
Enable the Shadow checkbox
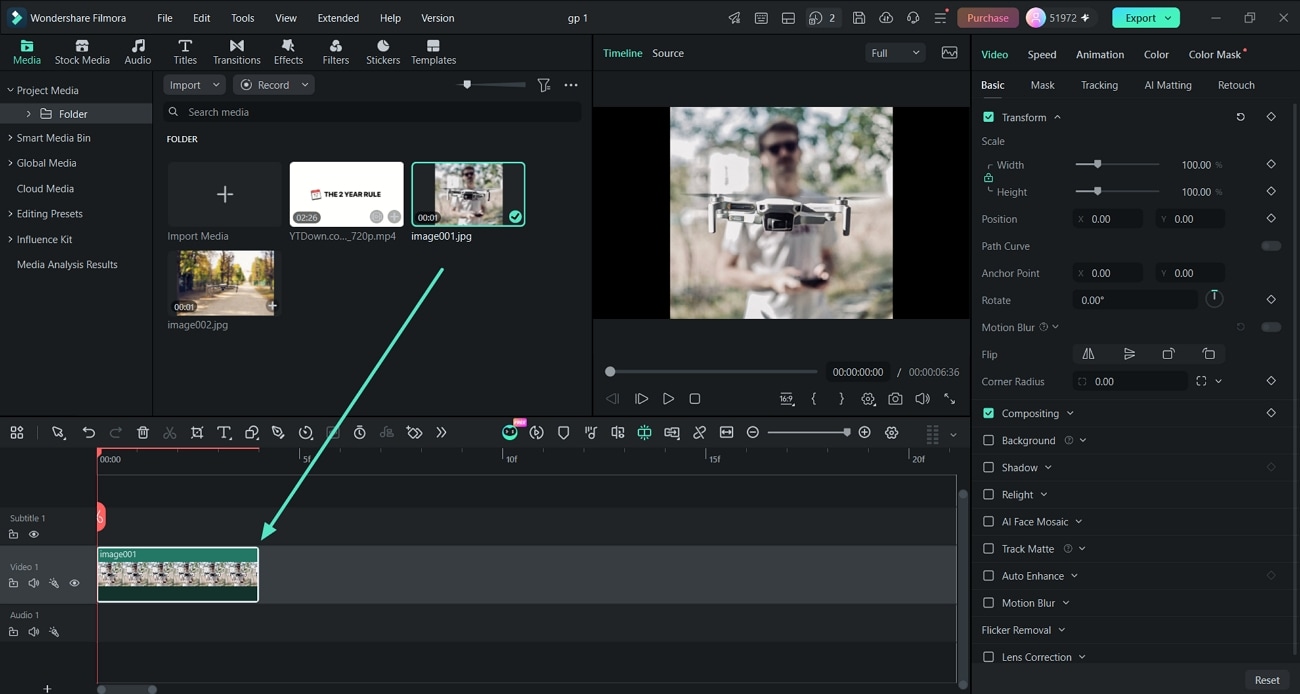pyautogui.click(x=988, y=467)
